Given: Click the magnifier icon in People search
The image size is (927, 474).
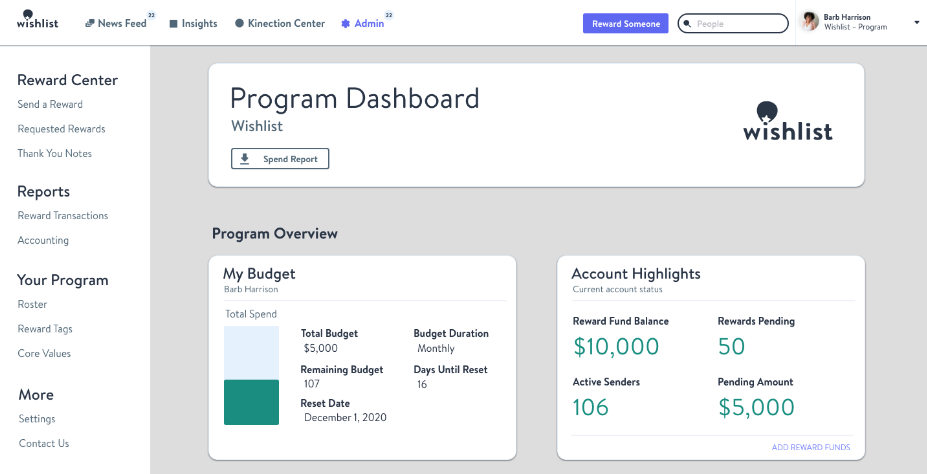Looking at the screenshot, I should (687, 23).
